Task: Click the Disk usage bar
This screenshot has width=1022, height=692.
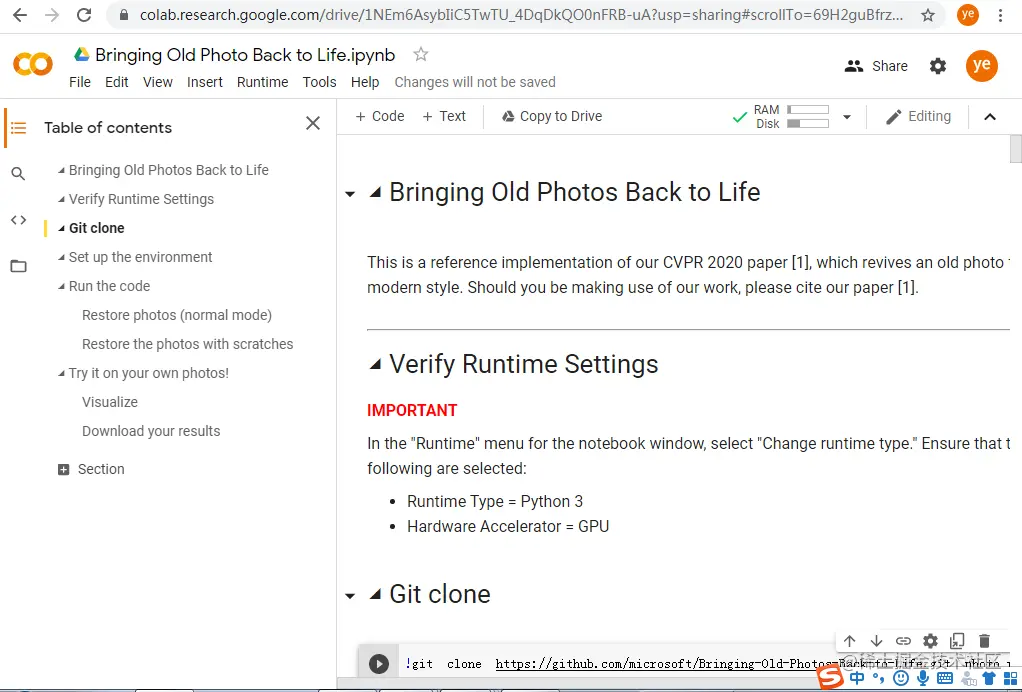Action: pyautogui.click(x=808, y=124)
